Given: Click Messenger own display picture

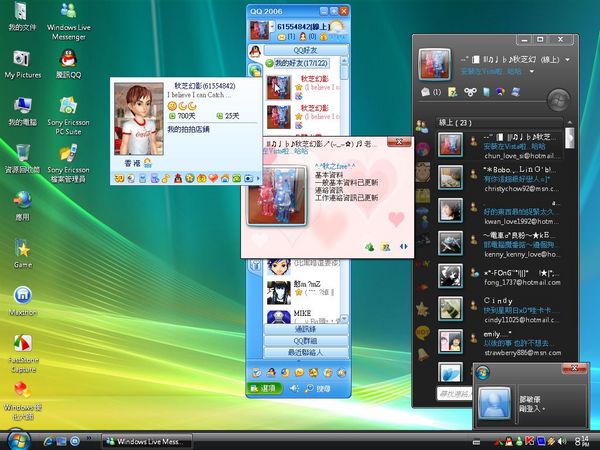Looking at the screenshot, I should pyautogui.click(x=434, y=64).
